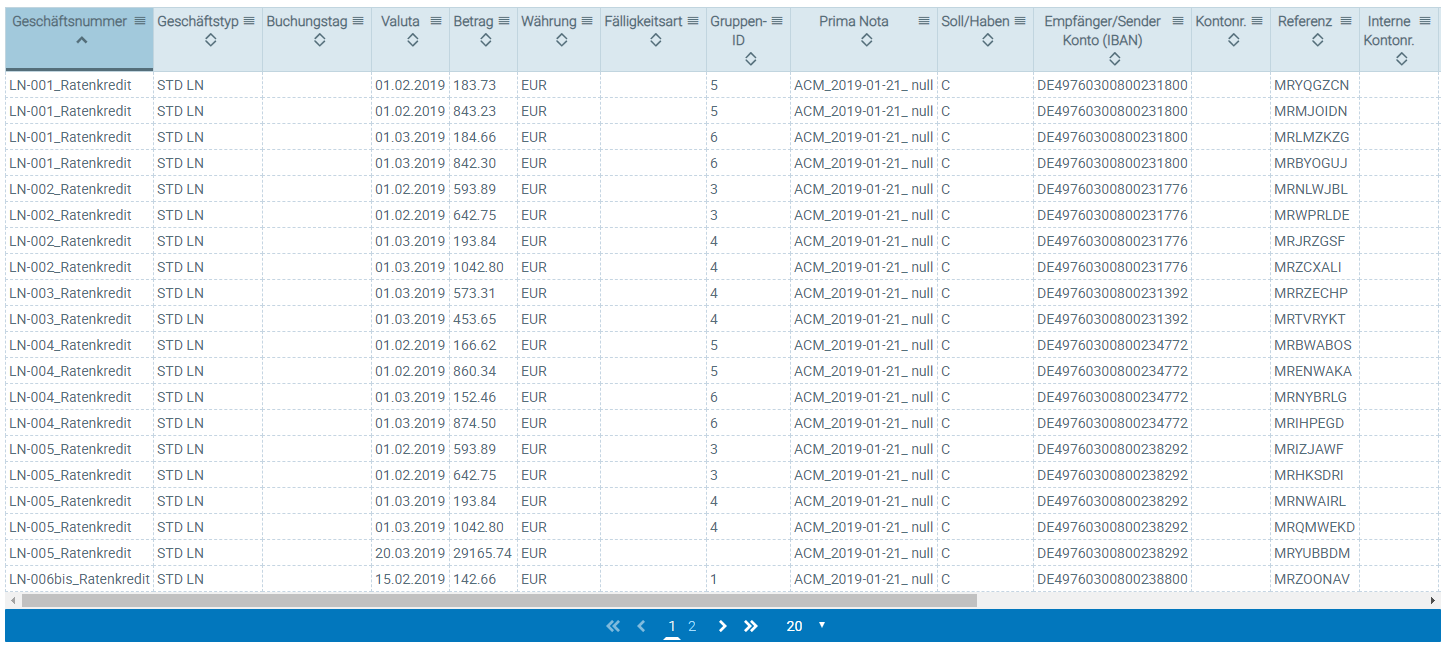Screen dimensions: 1443x648
Task: Select IBAN DE49760300800238800 cell
Action: (1112, 579)
